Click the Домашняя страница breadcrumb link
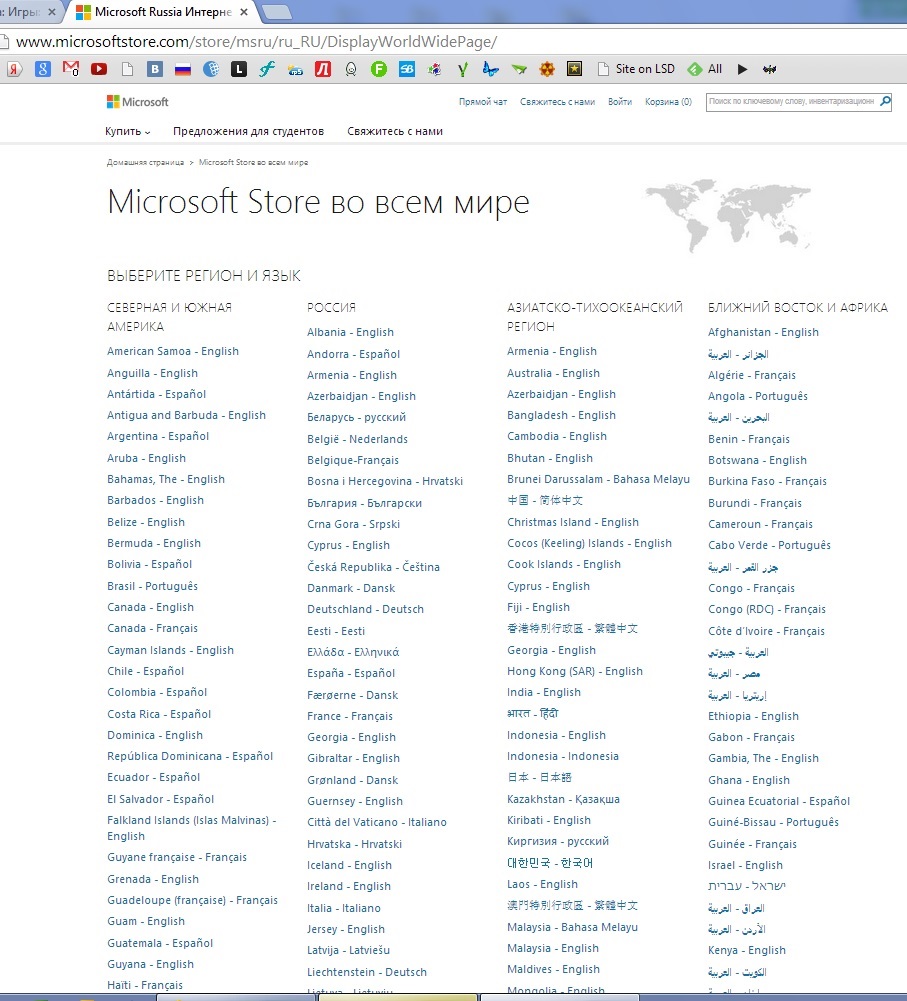The width and height of the screenshot is (907, 1001). 145,162
